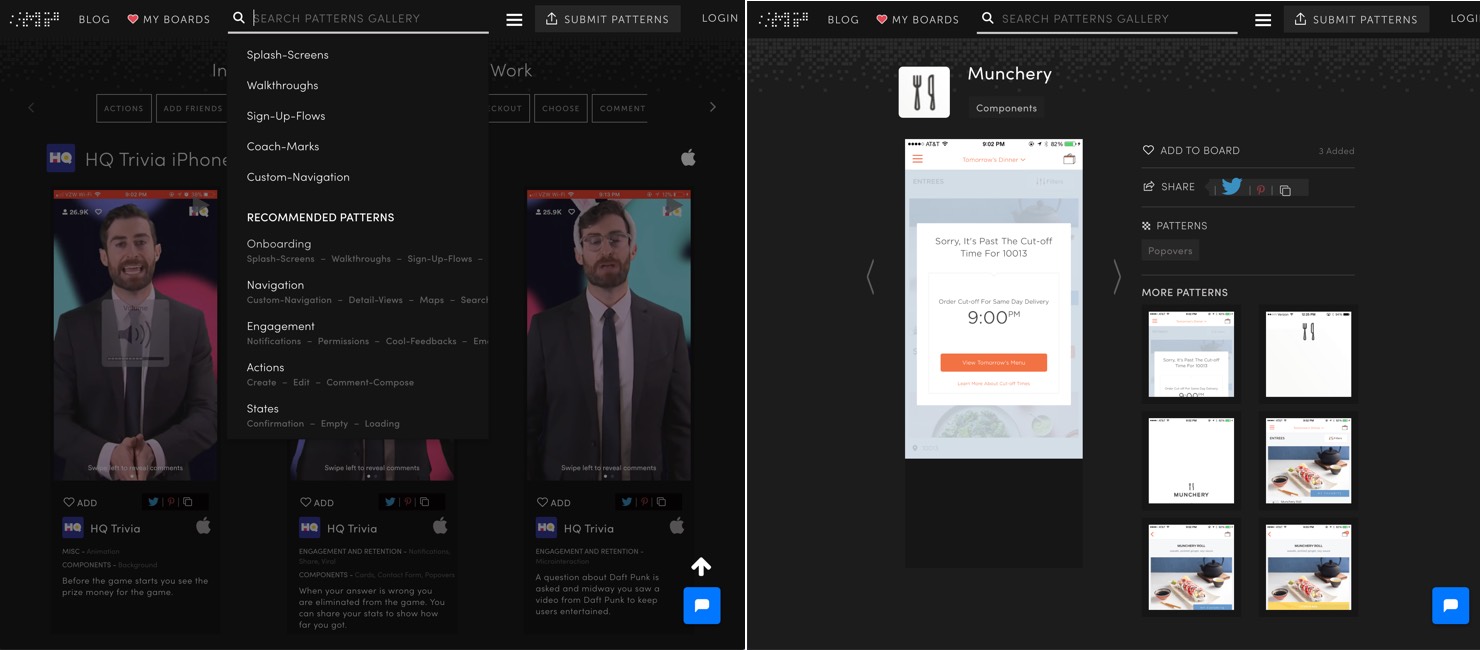The height and width of the screenshot is (650, 1480).
Task: Click the blue chat bubble icon in left window
Action: (701, 606)
